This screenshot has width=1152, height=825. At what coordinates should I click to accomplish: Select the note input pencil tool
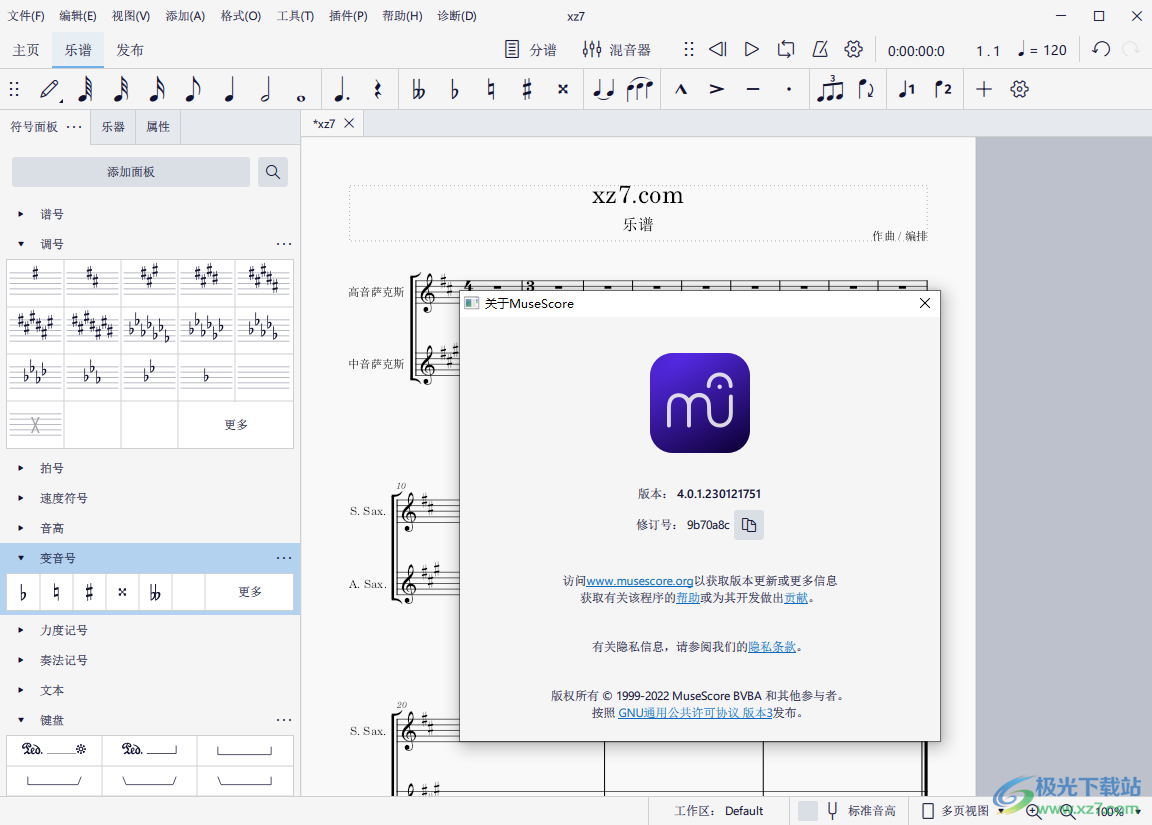[50, 89]
